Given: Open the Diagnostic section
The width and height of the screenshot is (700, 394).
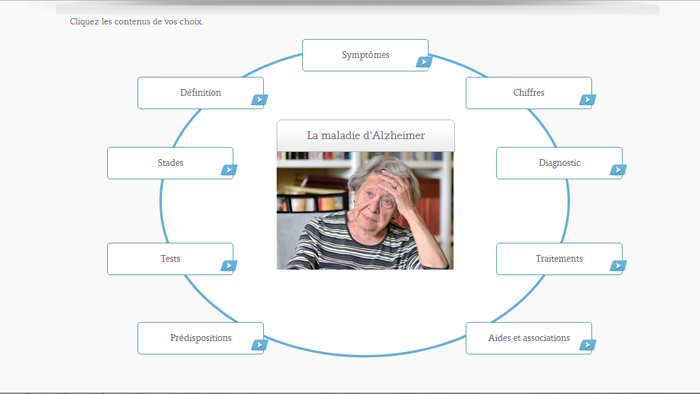Looking at the screenshot, I should (559, 163).
